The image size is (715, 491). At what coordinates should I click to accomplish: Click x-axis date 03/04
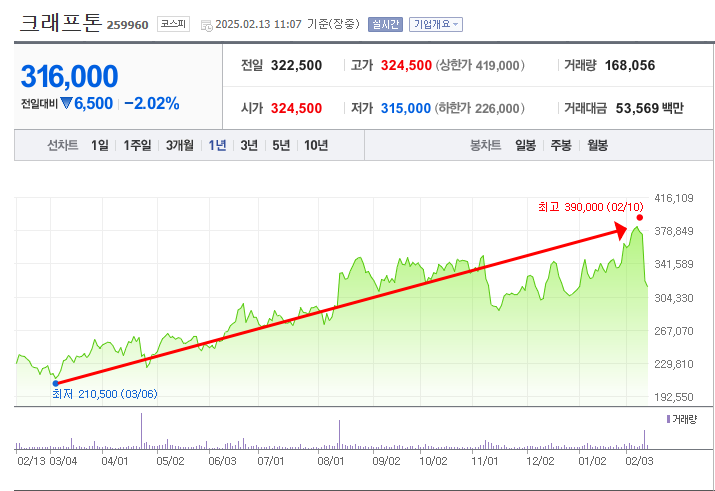[x=63, y=461]
